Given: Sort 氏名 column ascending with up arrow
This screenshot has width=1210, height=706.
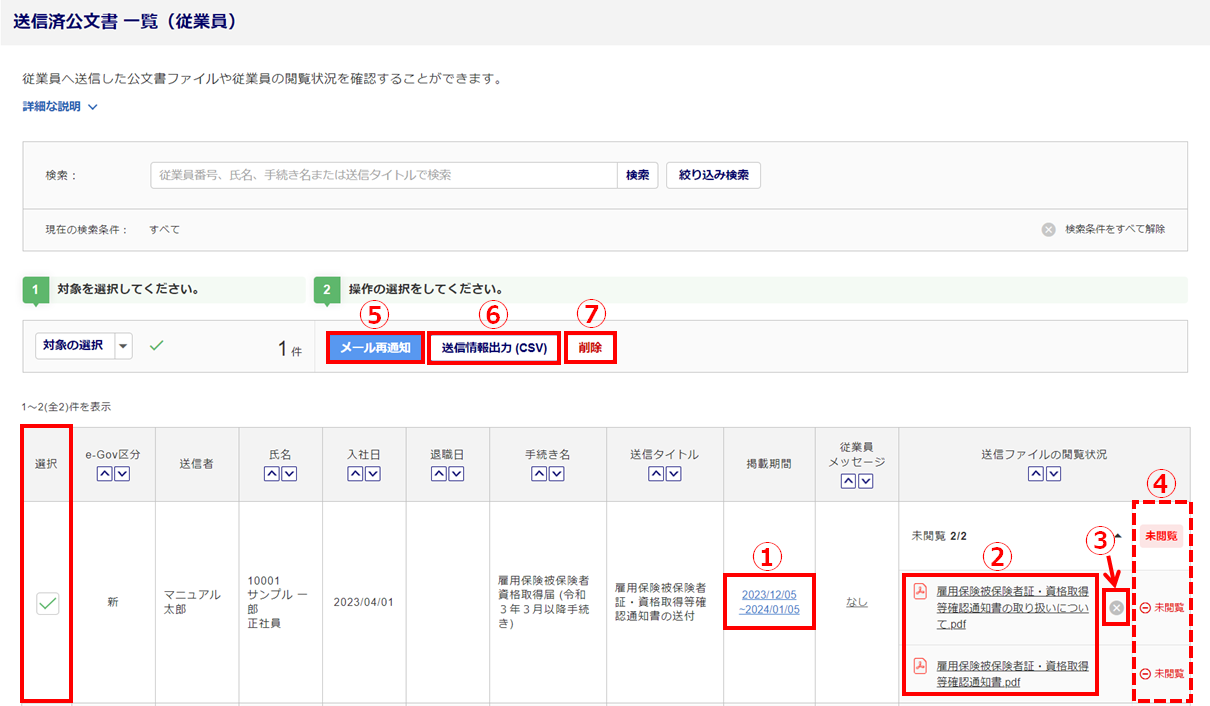Looking at the screenshot, I should pyautogui.click(x=272, y=474).
